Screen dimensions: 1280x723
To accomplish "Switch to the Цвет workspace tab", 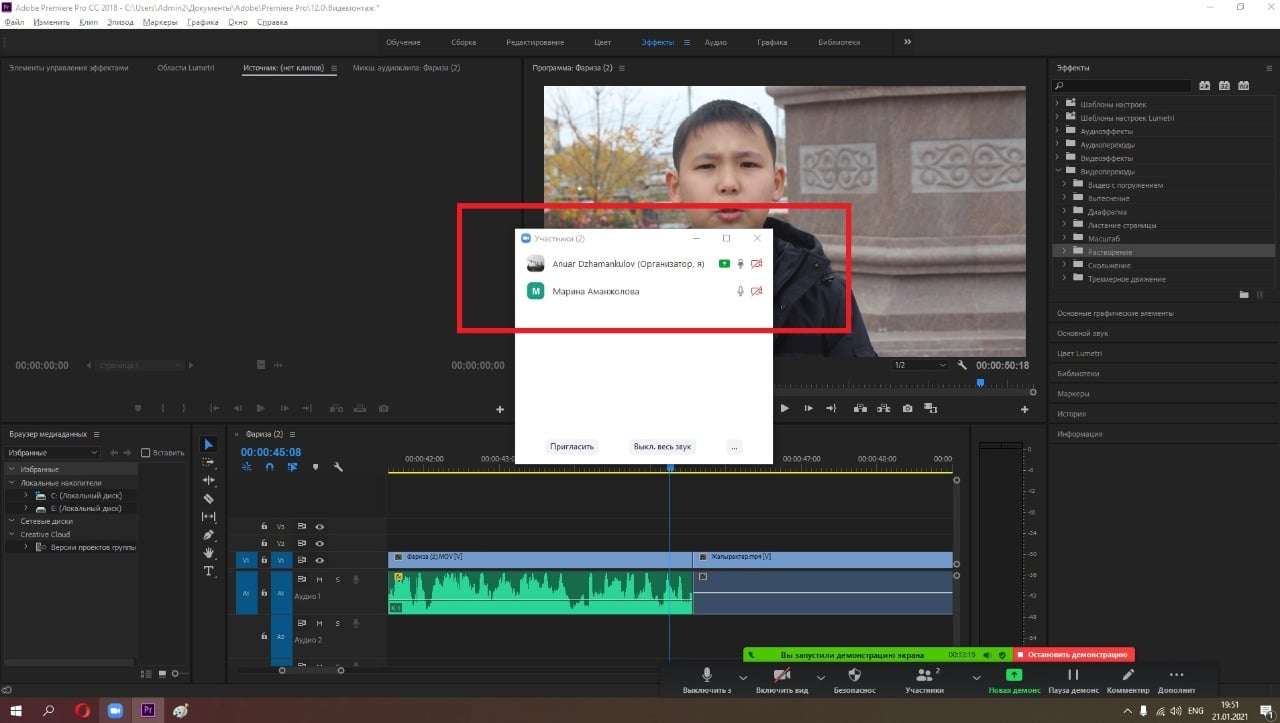I will click(603, 42).
